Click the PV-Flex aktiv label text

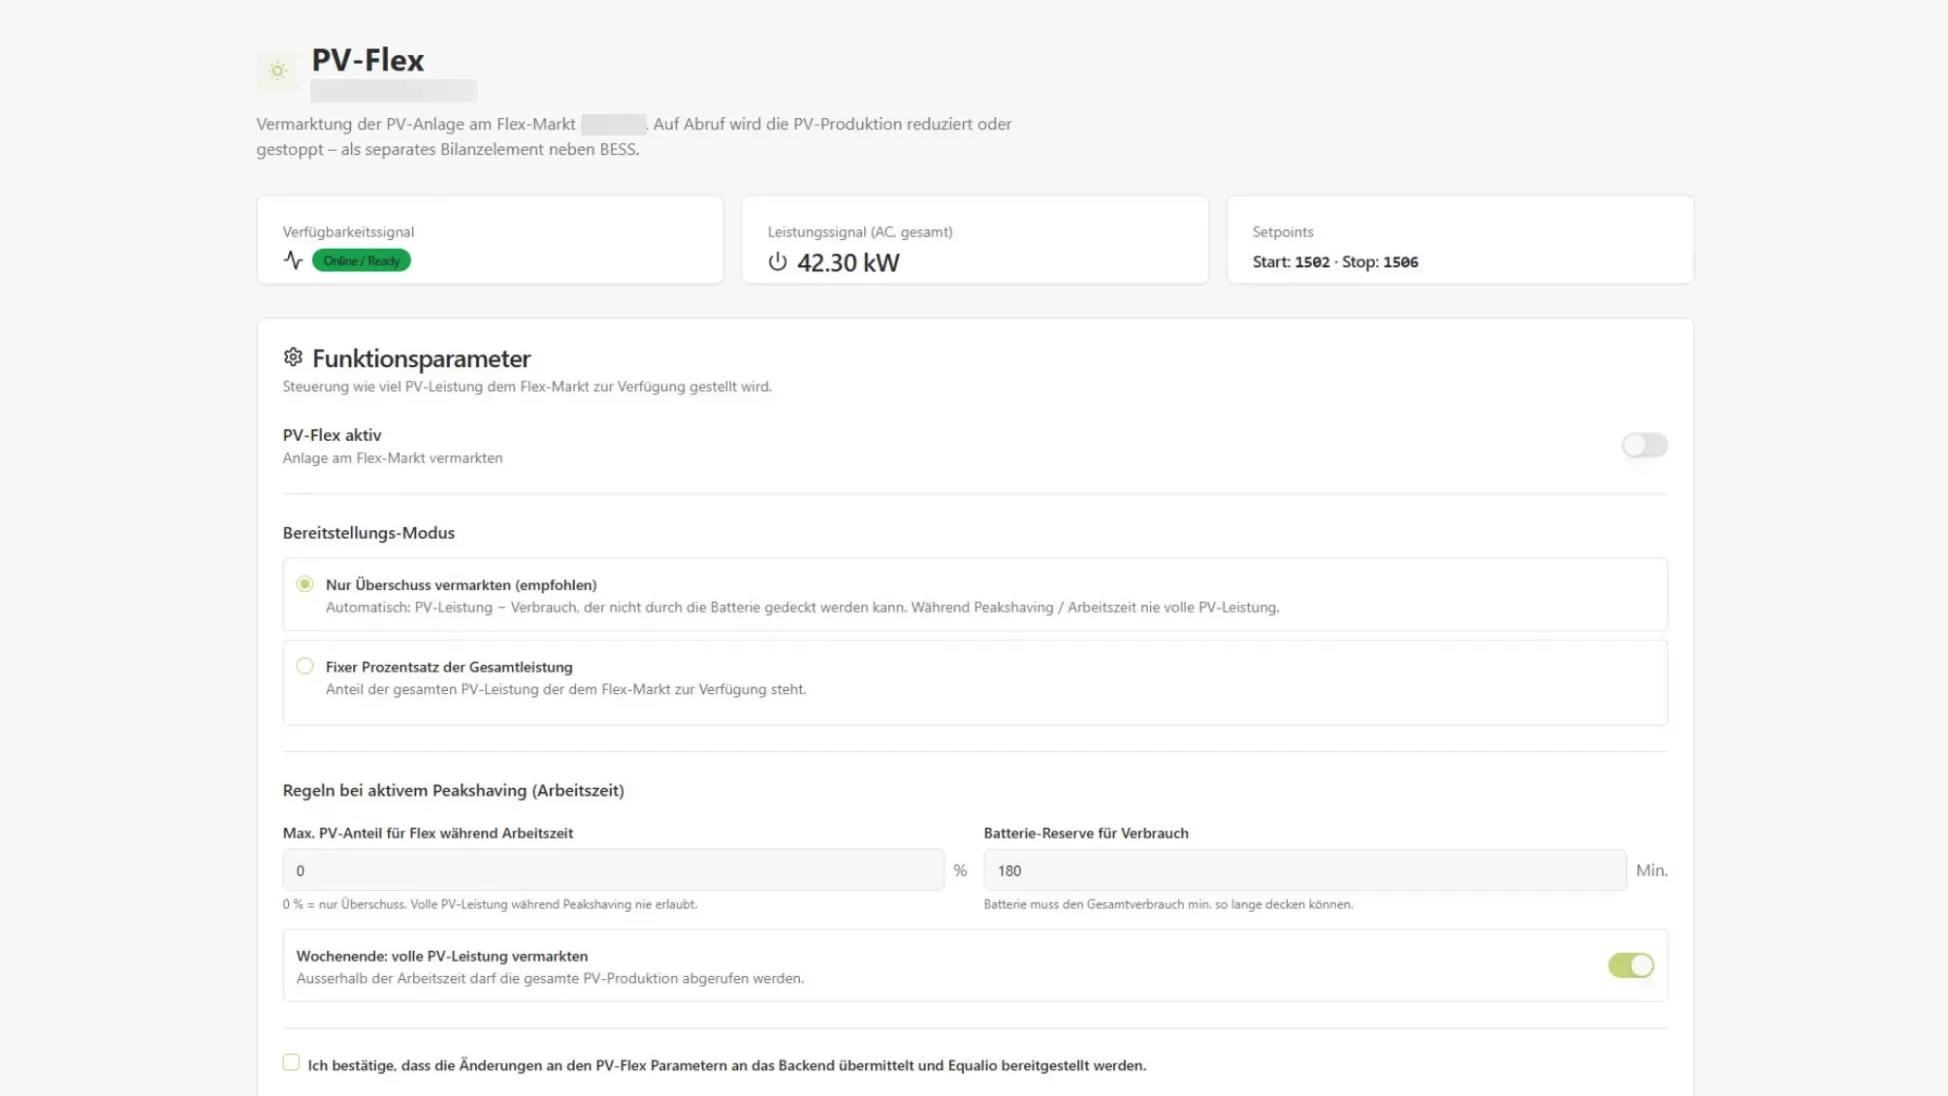(332, 435)
